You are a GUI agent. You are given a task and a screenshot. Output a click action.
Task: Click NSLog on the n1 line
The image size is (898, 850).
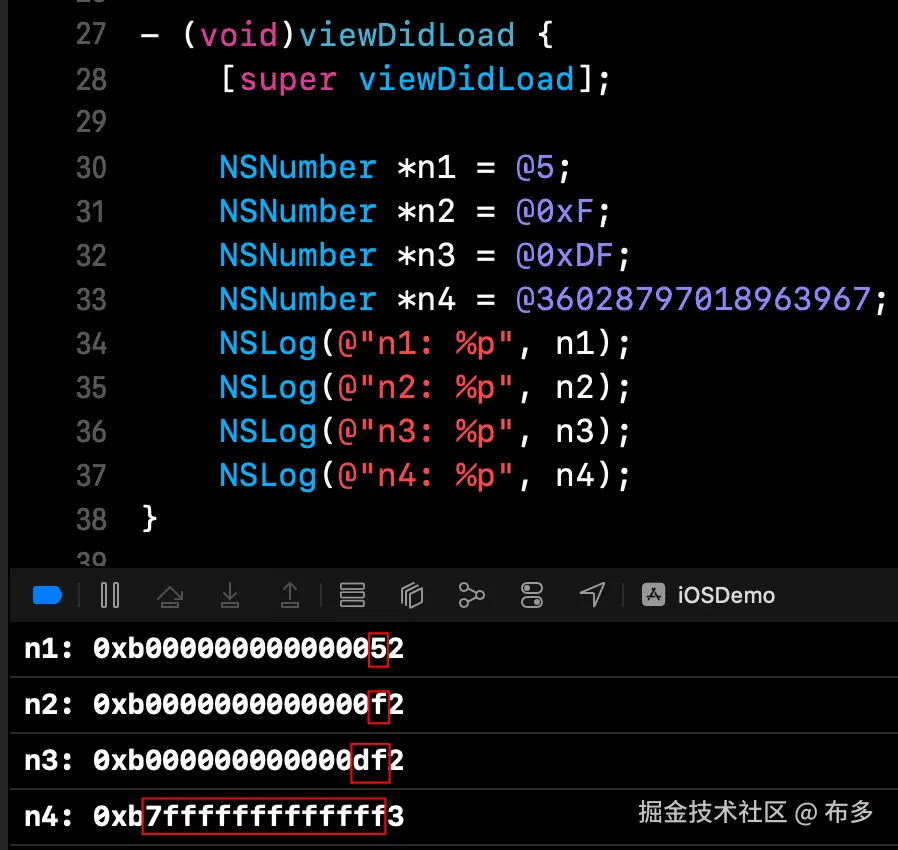click(268, 344)
